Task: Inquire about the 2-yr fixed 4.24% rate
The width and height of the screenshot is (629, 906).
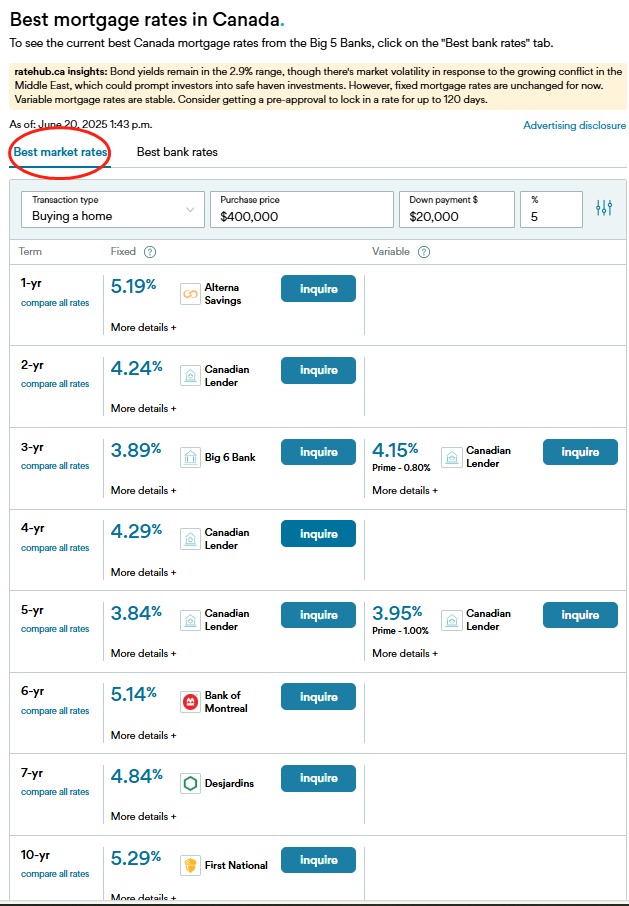Action: (x=318, y=370)
